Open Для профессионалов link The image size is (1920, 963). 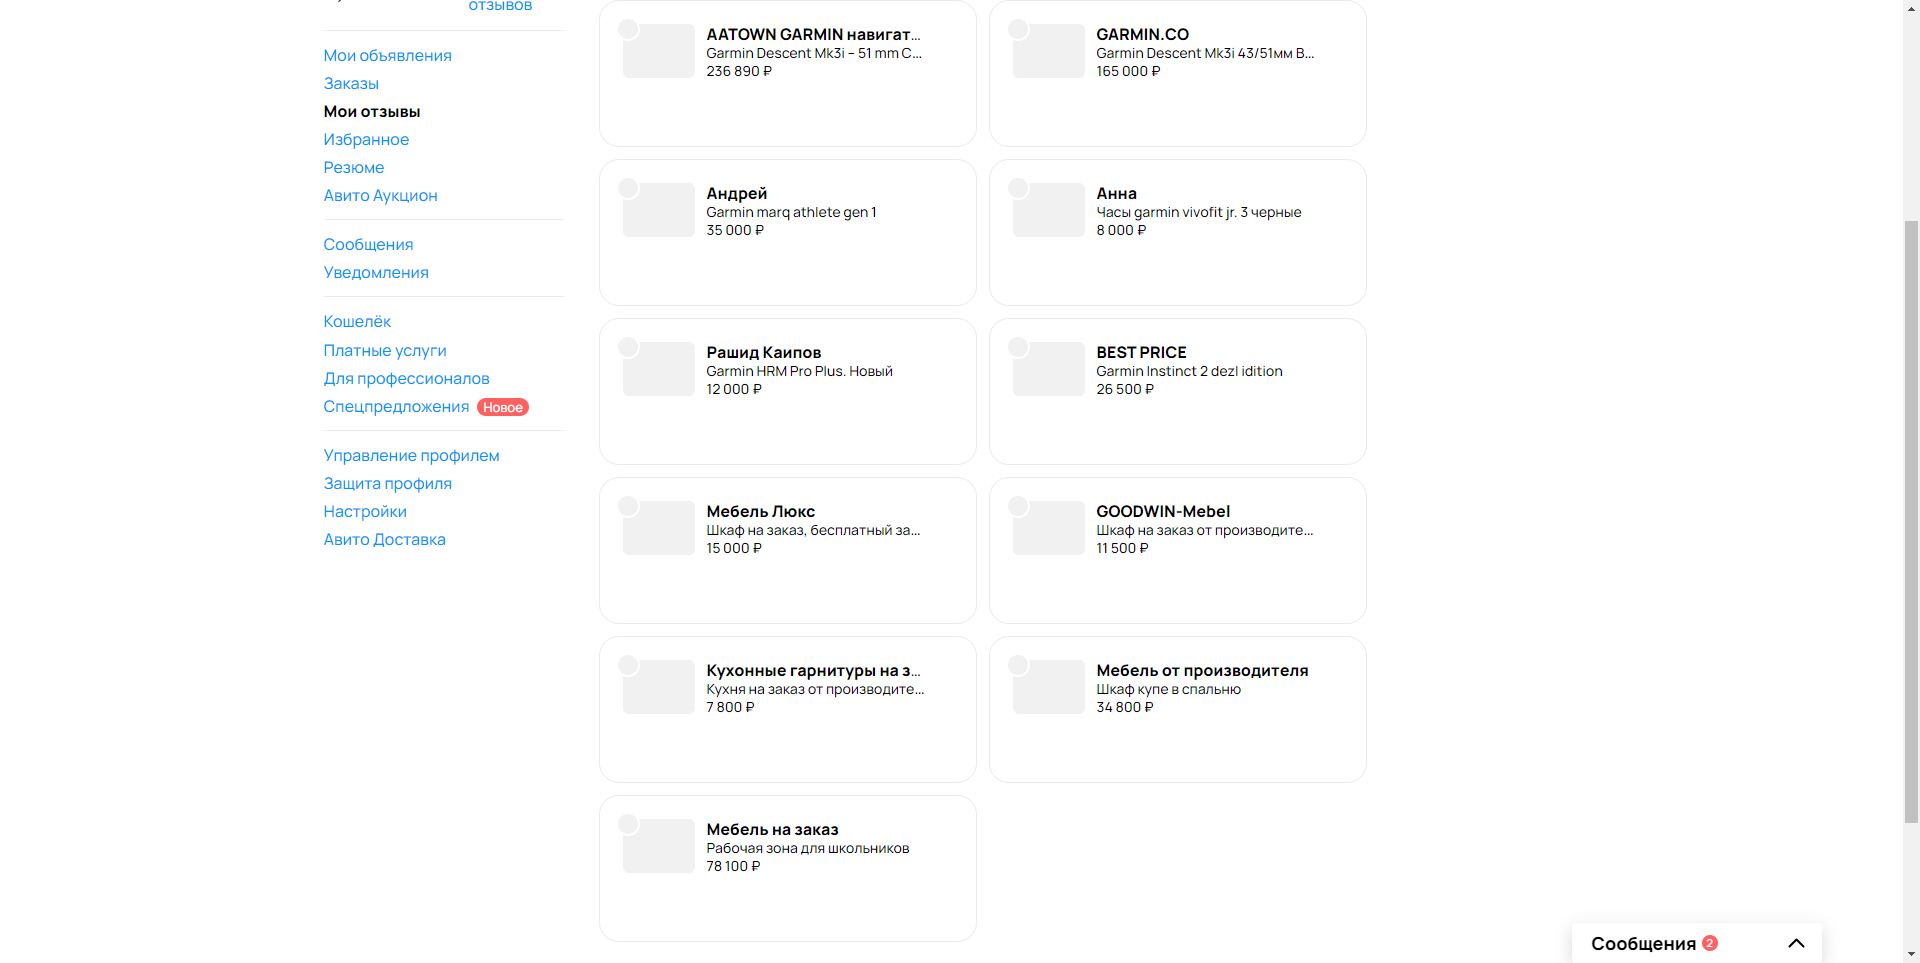(406, 379)
